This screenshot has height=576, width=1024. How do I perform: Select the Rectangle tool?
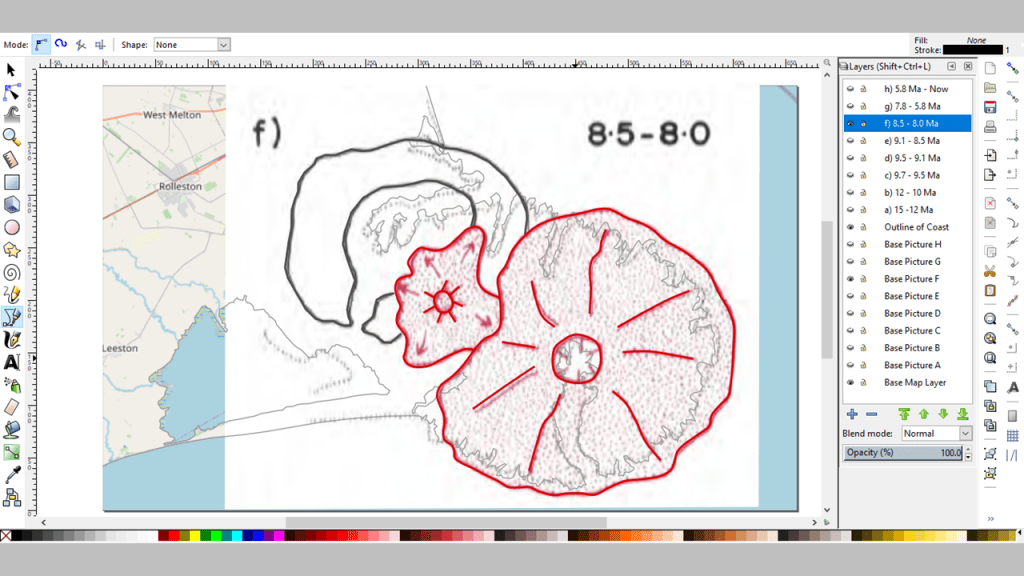point(12,182)
